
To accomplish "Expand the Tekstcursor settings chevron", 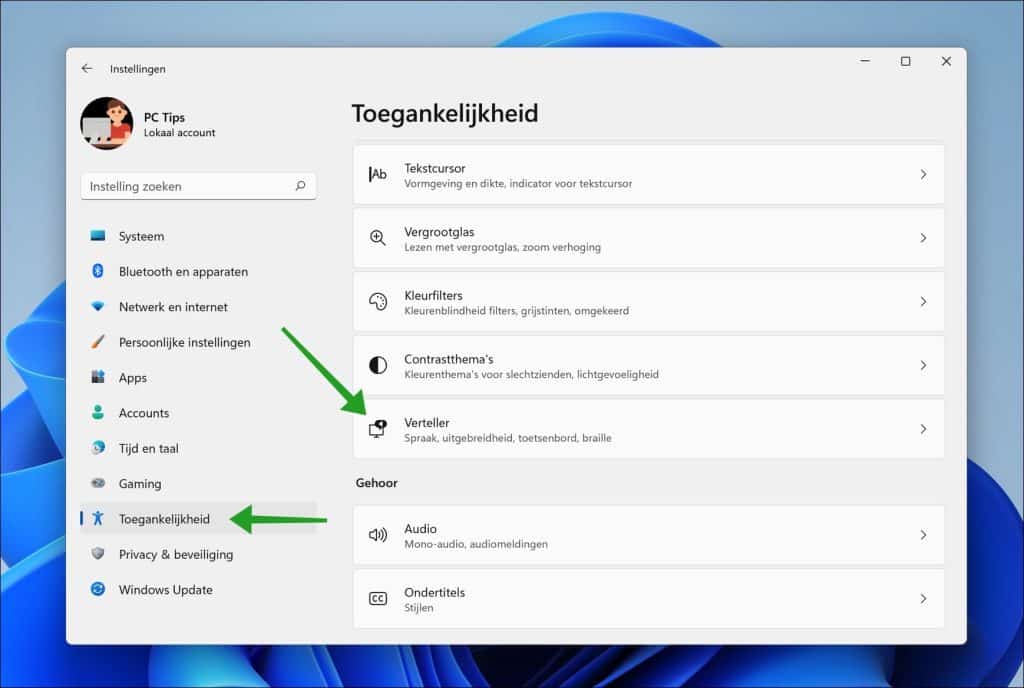I will (x=922, y=174).
